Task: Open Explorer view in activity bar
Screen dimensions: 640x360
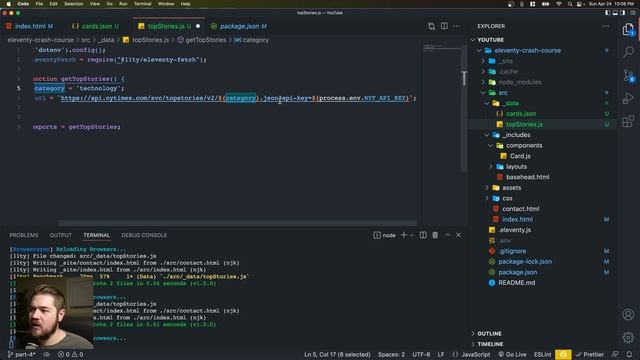Action: [628, 29]
